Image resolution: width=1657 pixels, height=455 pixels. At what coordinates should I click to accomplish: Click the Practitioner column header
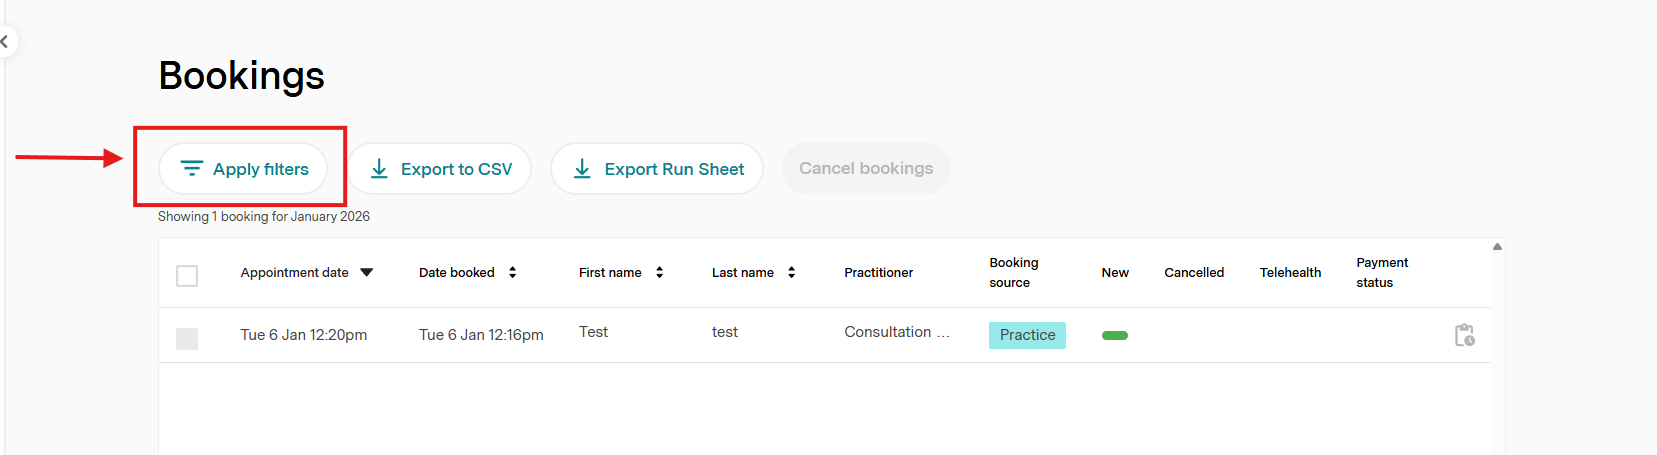point(878,272)
